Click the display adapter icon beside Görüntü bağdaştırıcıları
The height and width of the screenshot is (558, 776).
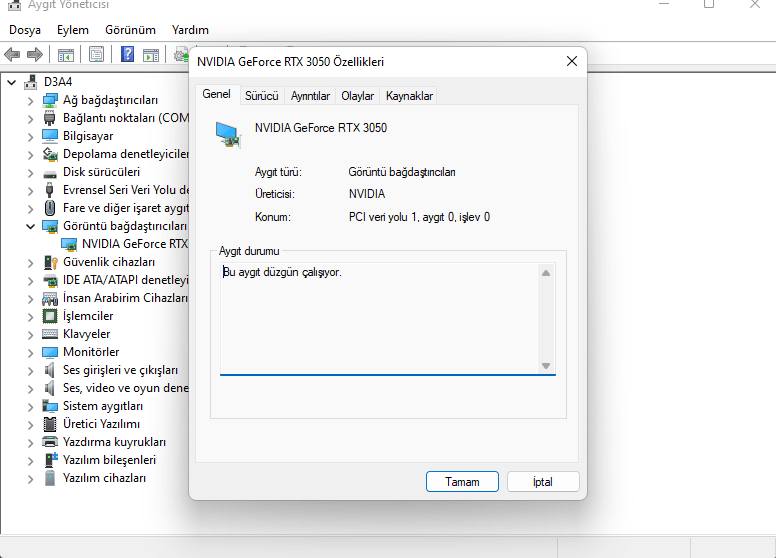point(50,227)
